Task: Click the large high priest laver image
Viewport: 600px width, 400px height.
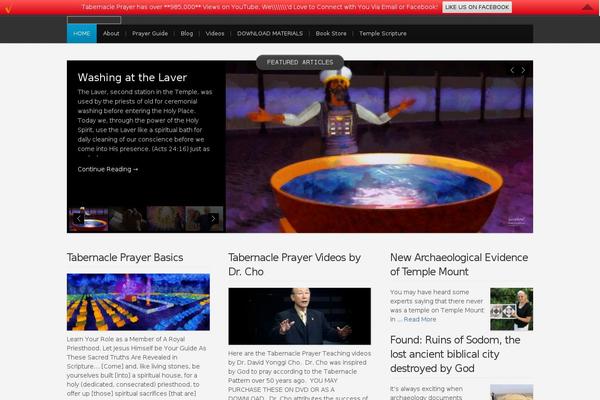Action: (x=379, y=147)
